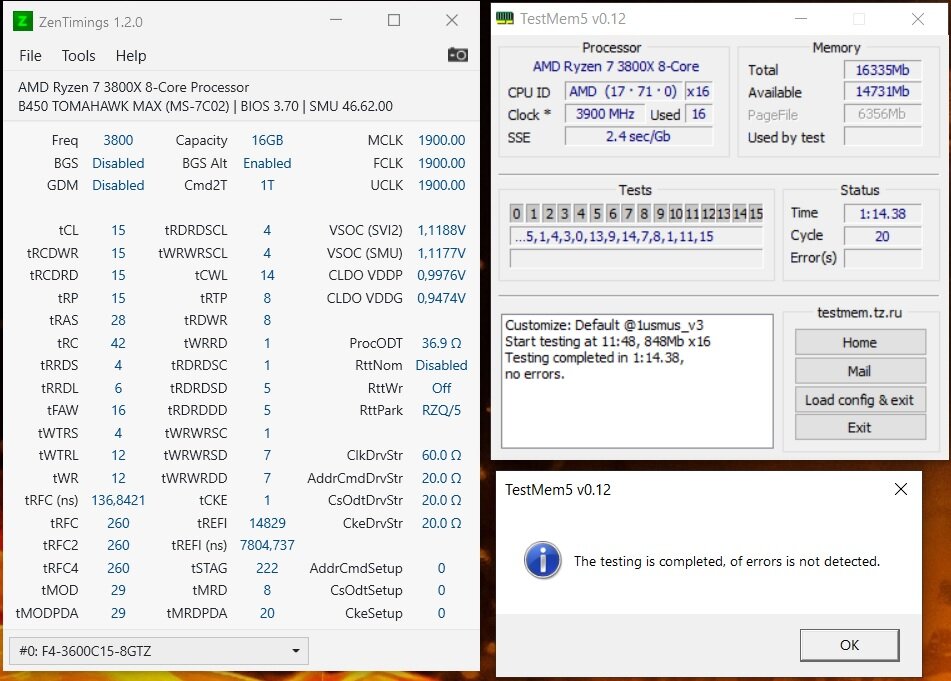Click the Freq value 3800
This screenshot has width=951, height=681.
coord(118,140)
